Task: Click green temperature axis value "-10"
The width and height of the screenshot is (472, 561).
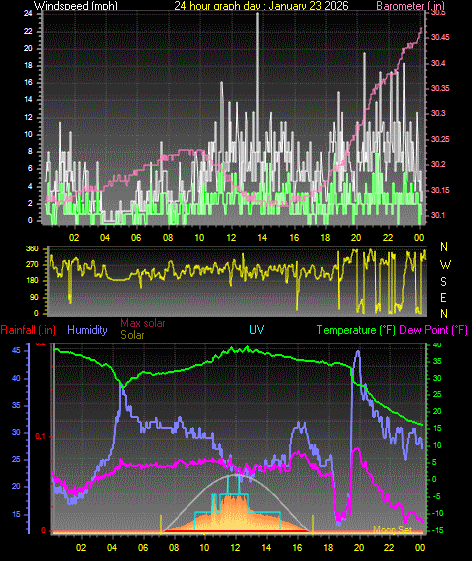Action: tap(437, 513)
